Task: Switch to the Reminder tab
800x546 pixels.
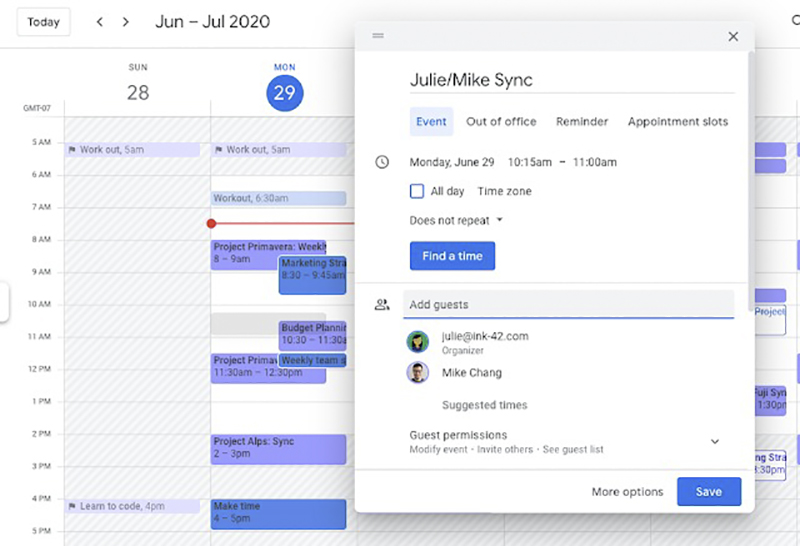Action: coord(582,121)
